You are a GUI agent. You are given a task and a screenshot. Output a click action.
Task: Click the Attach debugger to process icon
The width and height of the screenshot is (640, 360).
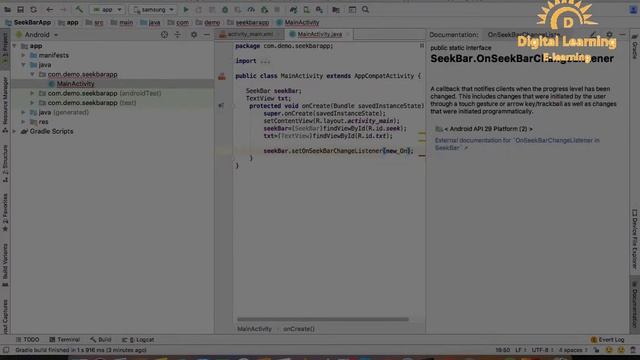point(264,9)
